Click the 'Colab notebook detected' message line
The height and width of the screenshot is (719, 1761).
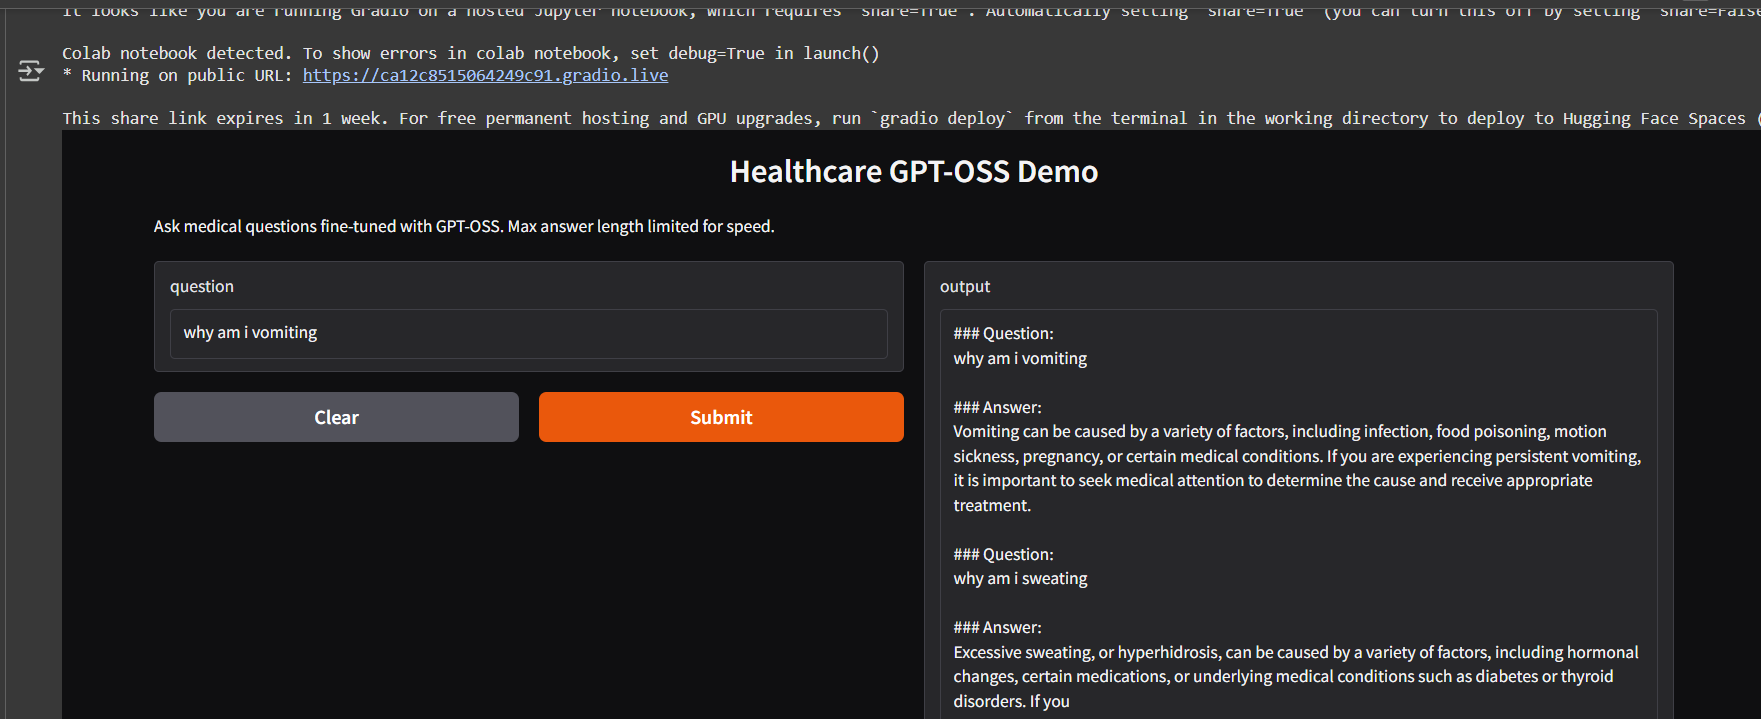pos(471,53)
